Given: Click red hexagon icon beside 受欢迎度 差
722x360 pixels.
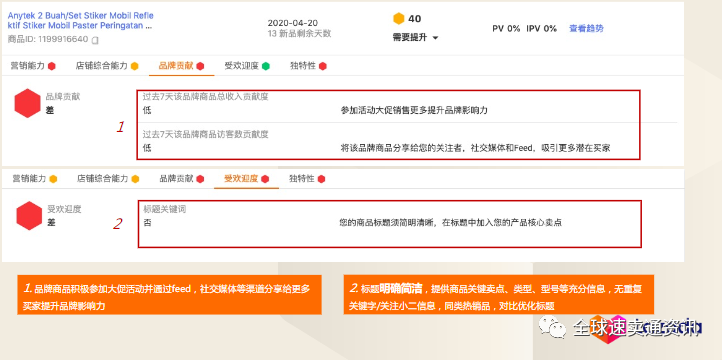Looking at the screenshot, I should [29, 215].
